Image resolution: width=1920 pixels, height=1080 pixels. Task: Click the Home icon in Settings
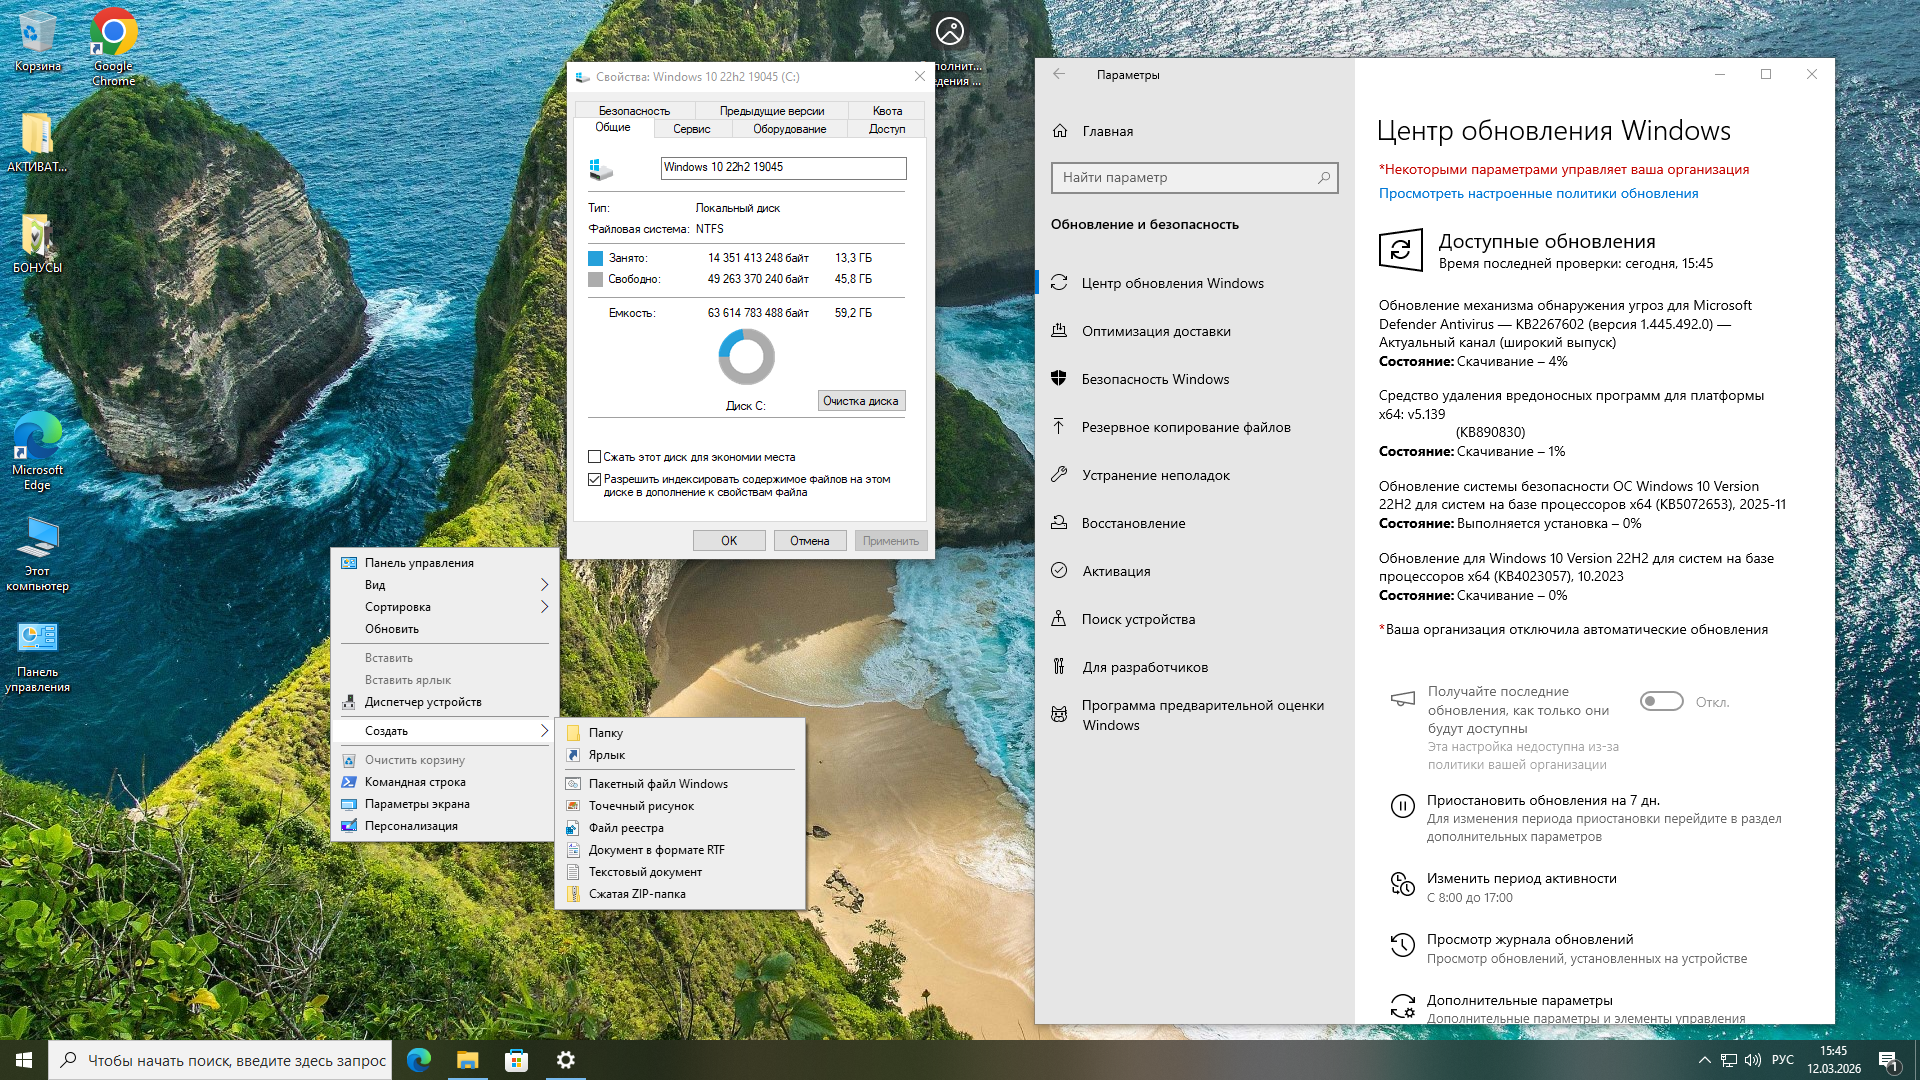(1060, 131)
